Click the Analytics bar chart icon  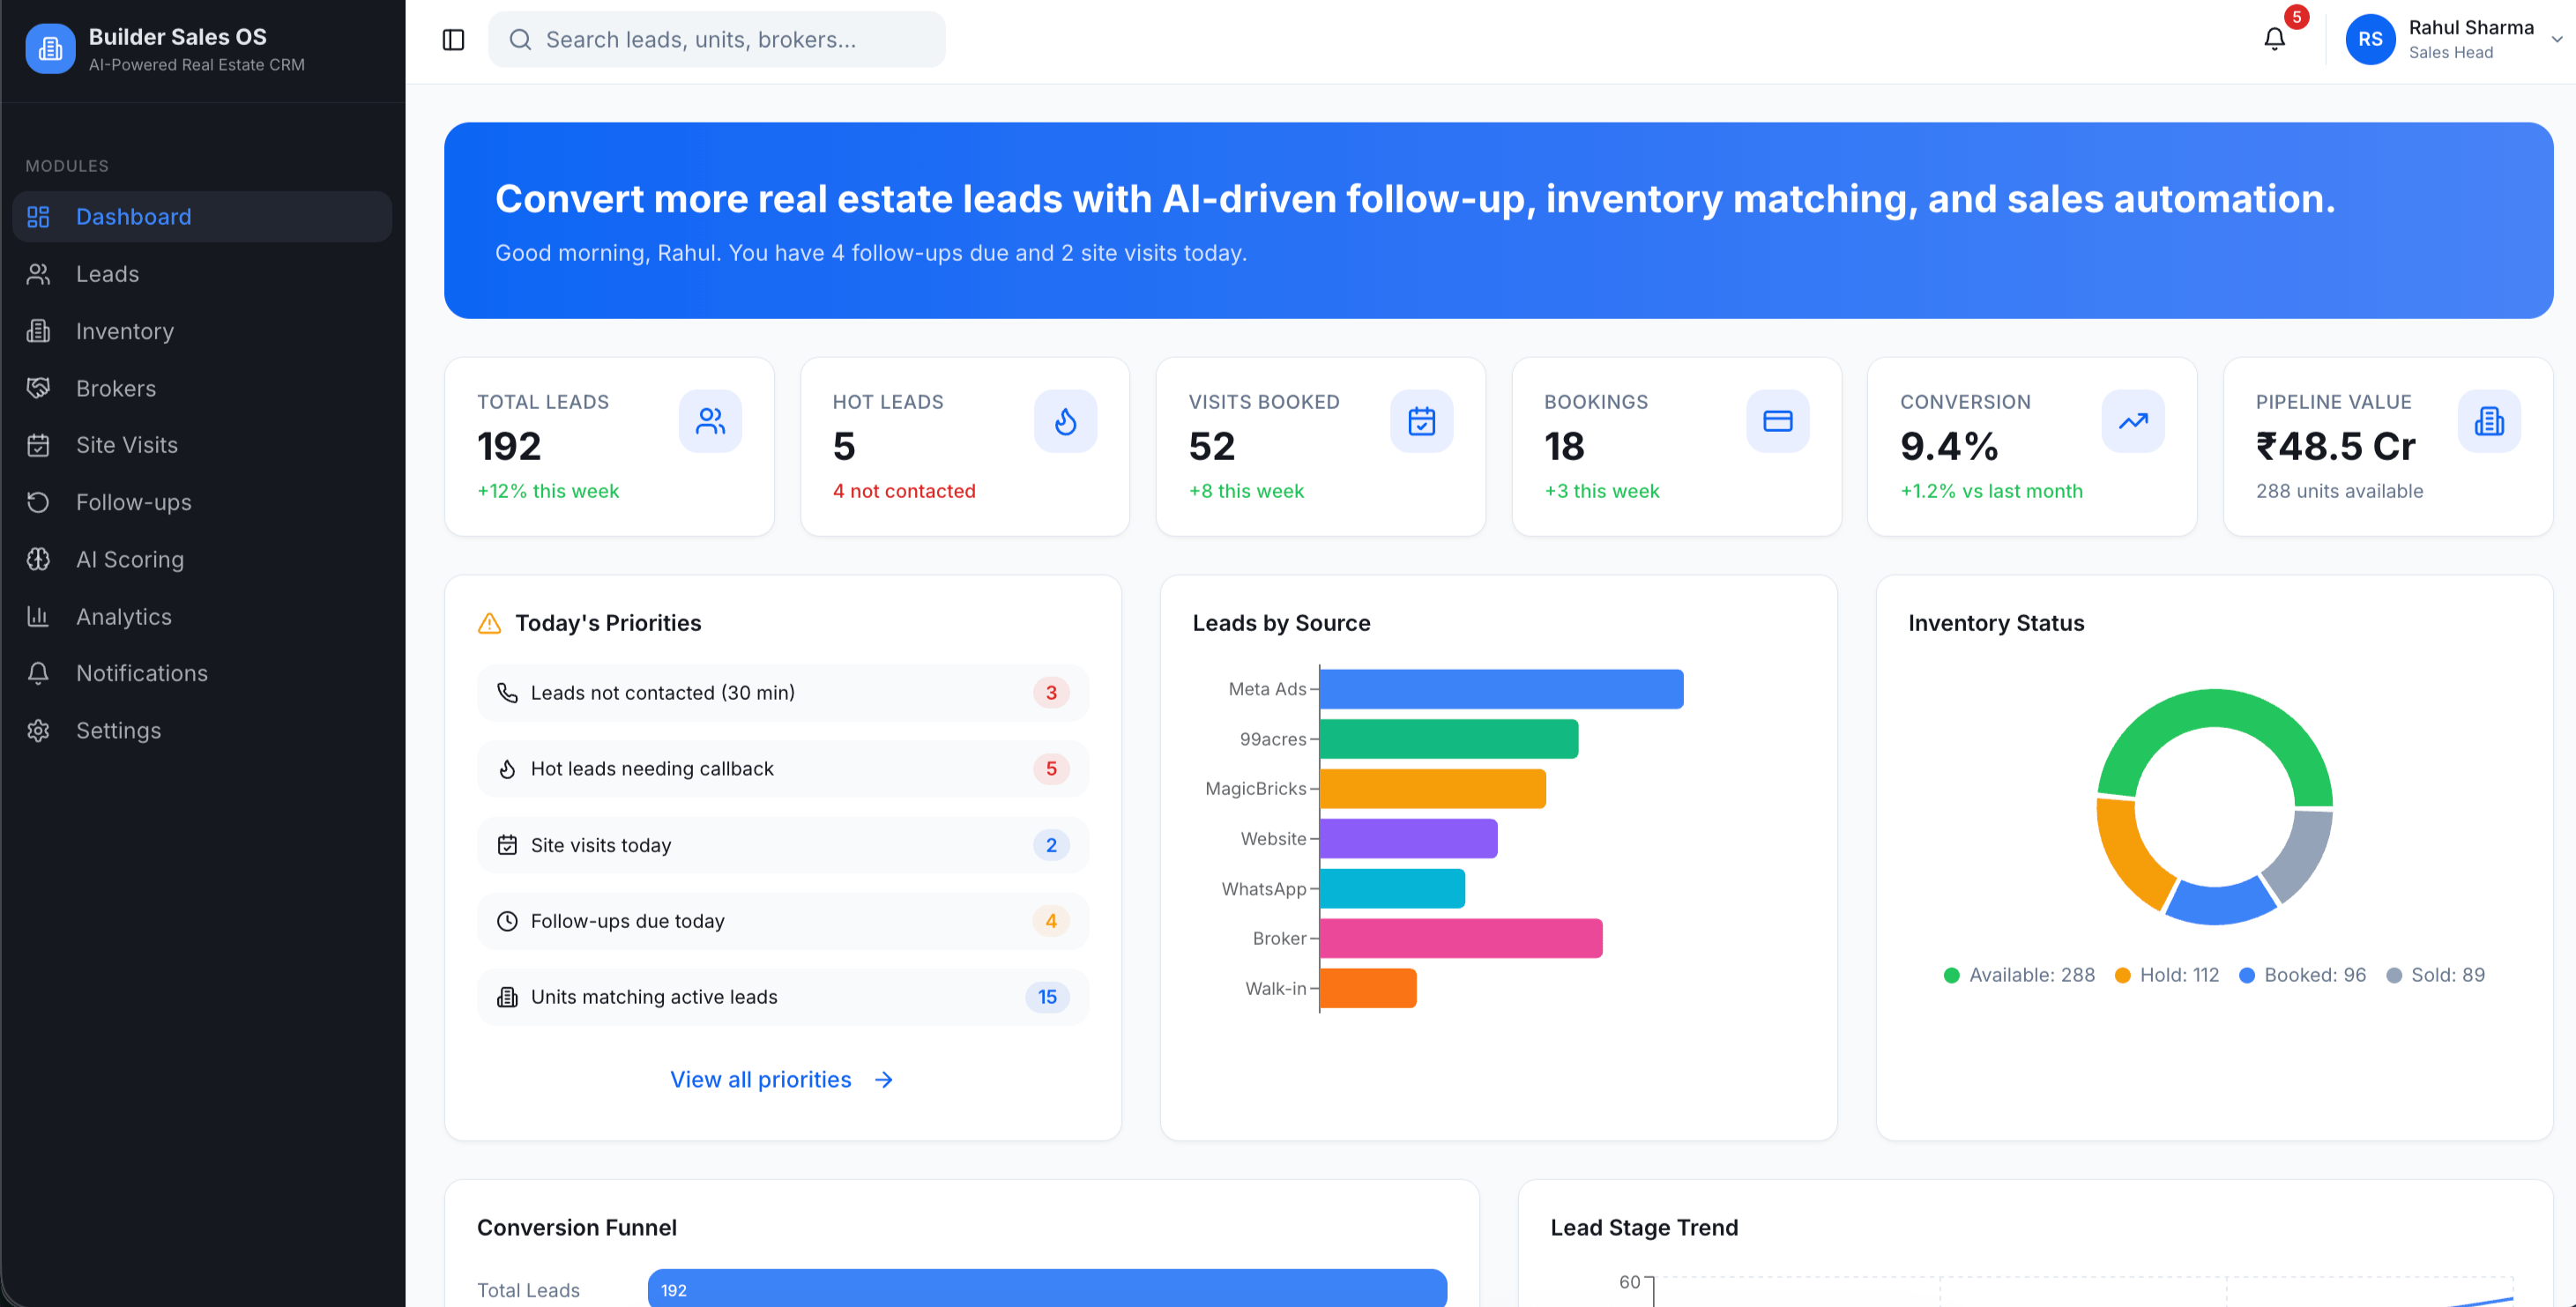coord(38,616)
